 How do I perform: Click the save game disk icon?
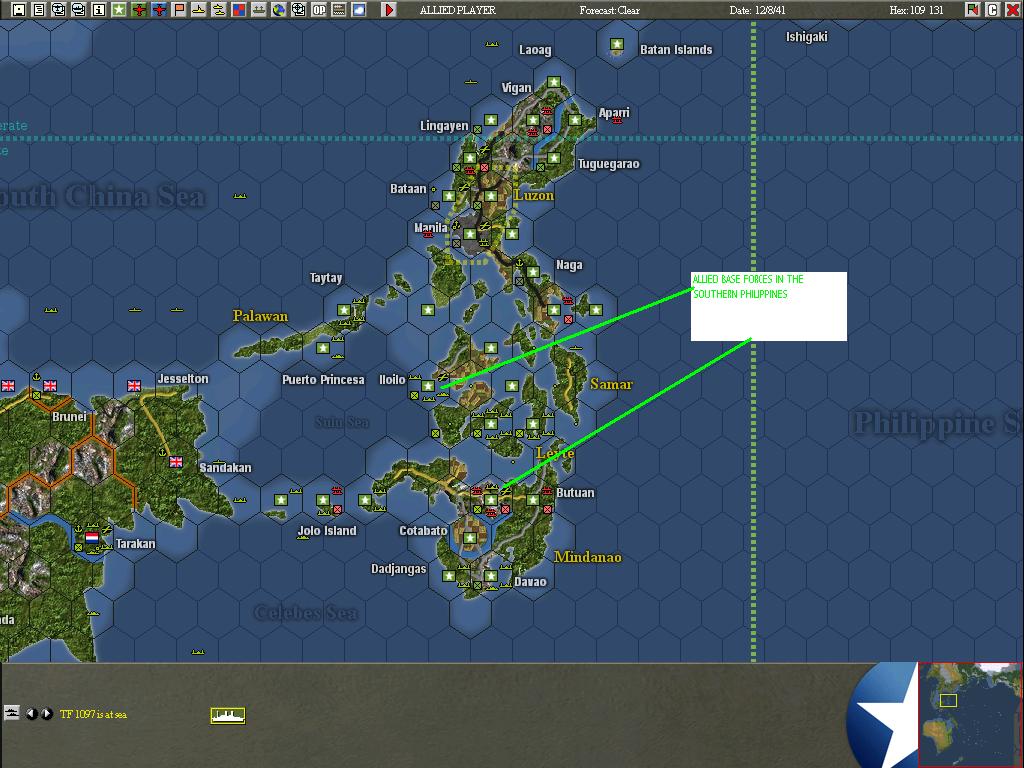pos(19,10)
